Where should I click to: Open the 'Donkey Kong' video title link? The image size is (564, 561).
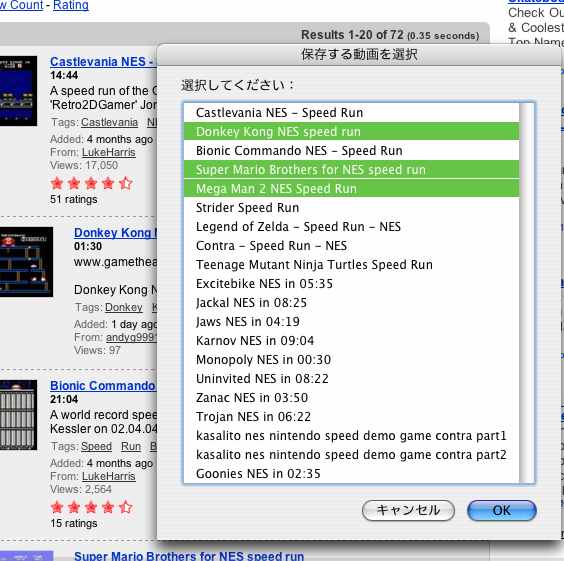coord(115,233)
